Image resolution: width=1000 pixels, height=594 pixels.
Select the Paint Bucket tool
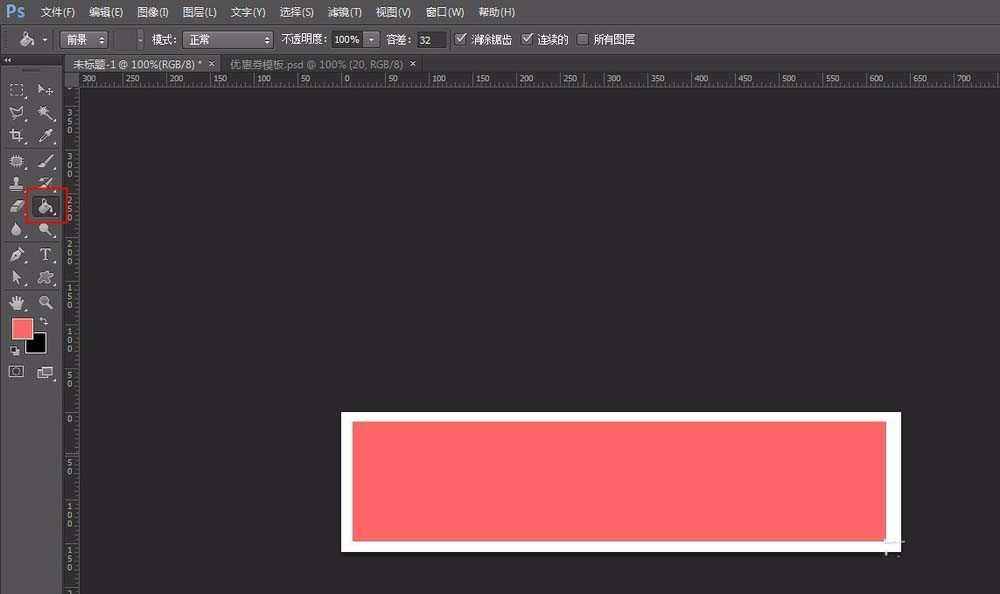click(45, 206)
